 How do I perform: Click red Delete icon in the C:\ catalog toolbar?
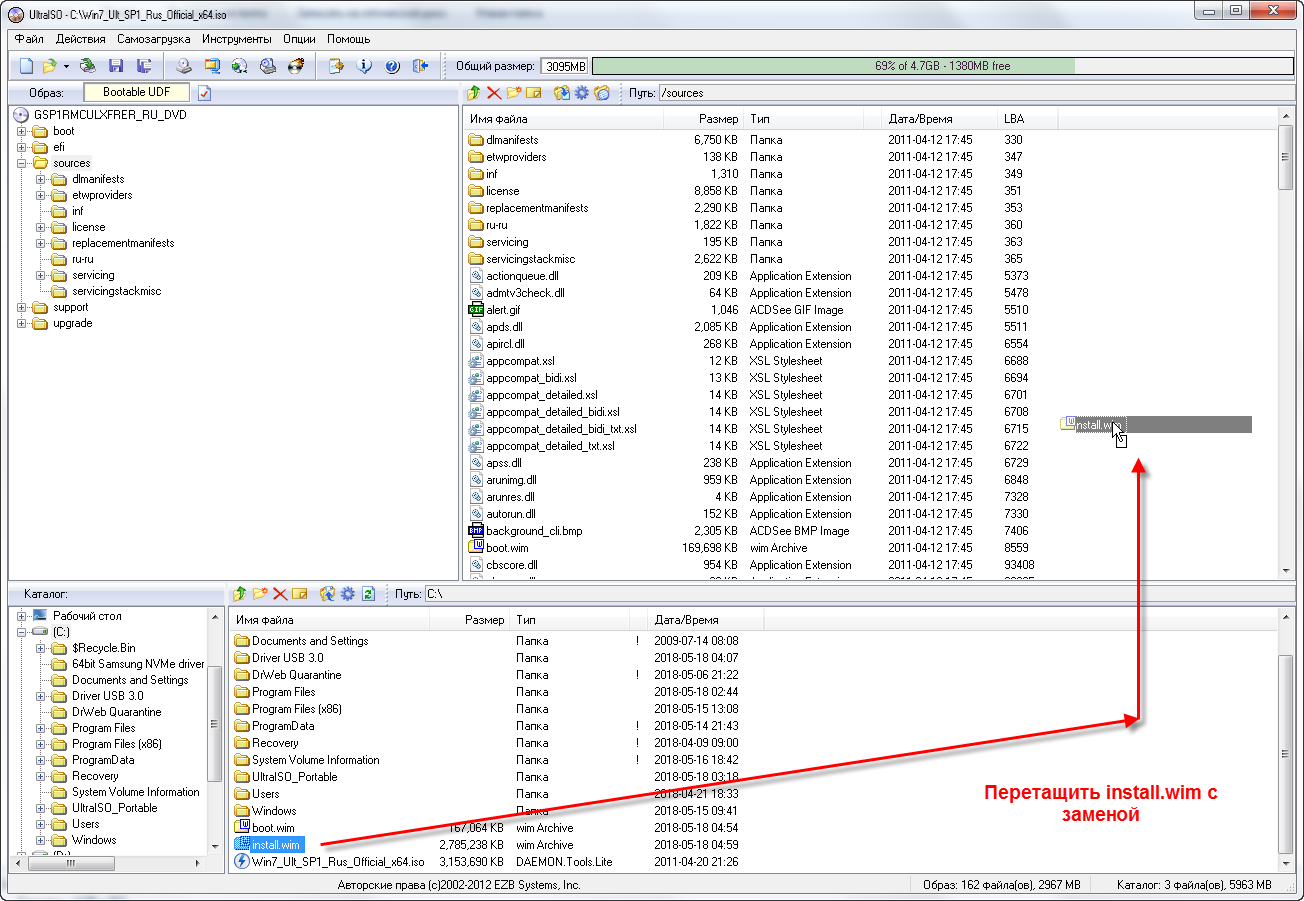coord(280,594)
